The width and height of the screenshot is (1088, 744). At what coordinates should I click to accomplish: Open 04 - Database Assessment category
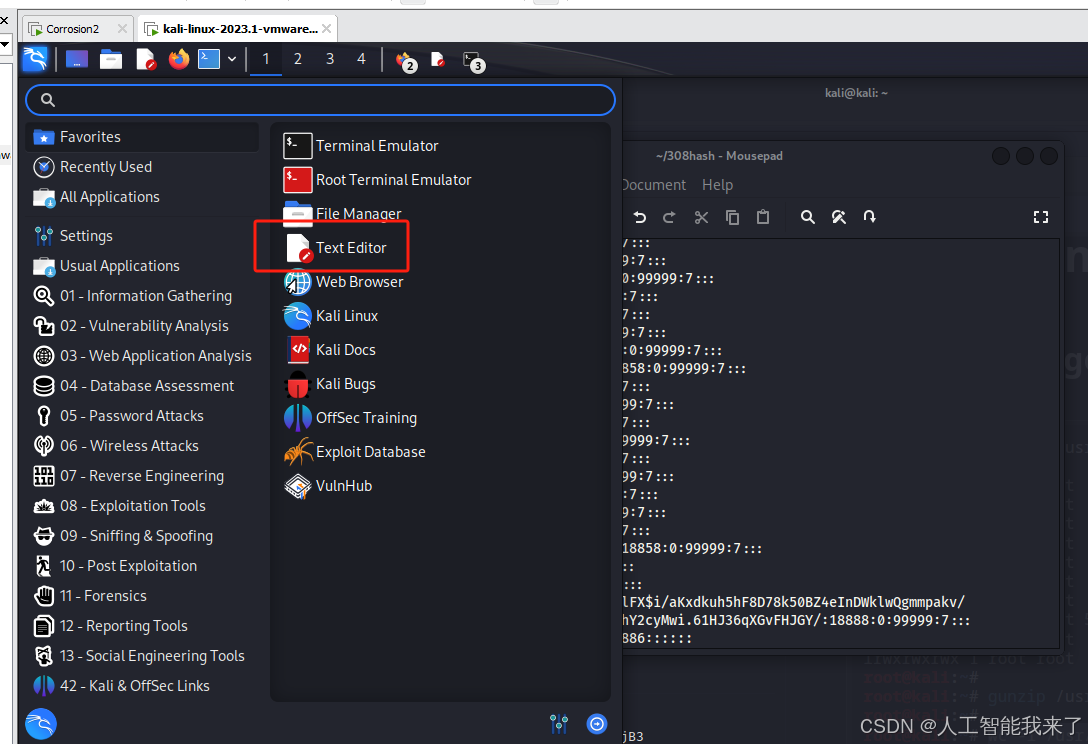point(142,386)
